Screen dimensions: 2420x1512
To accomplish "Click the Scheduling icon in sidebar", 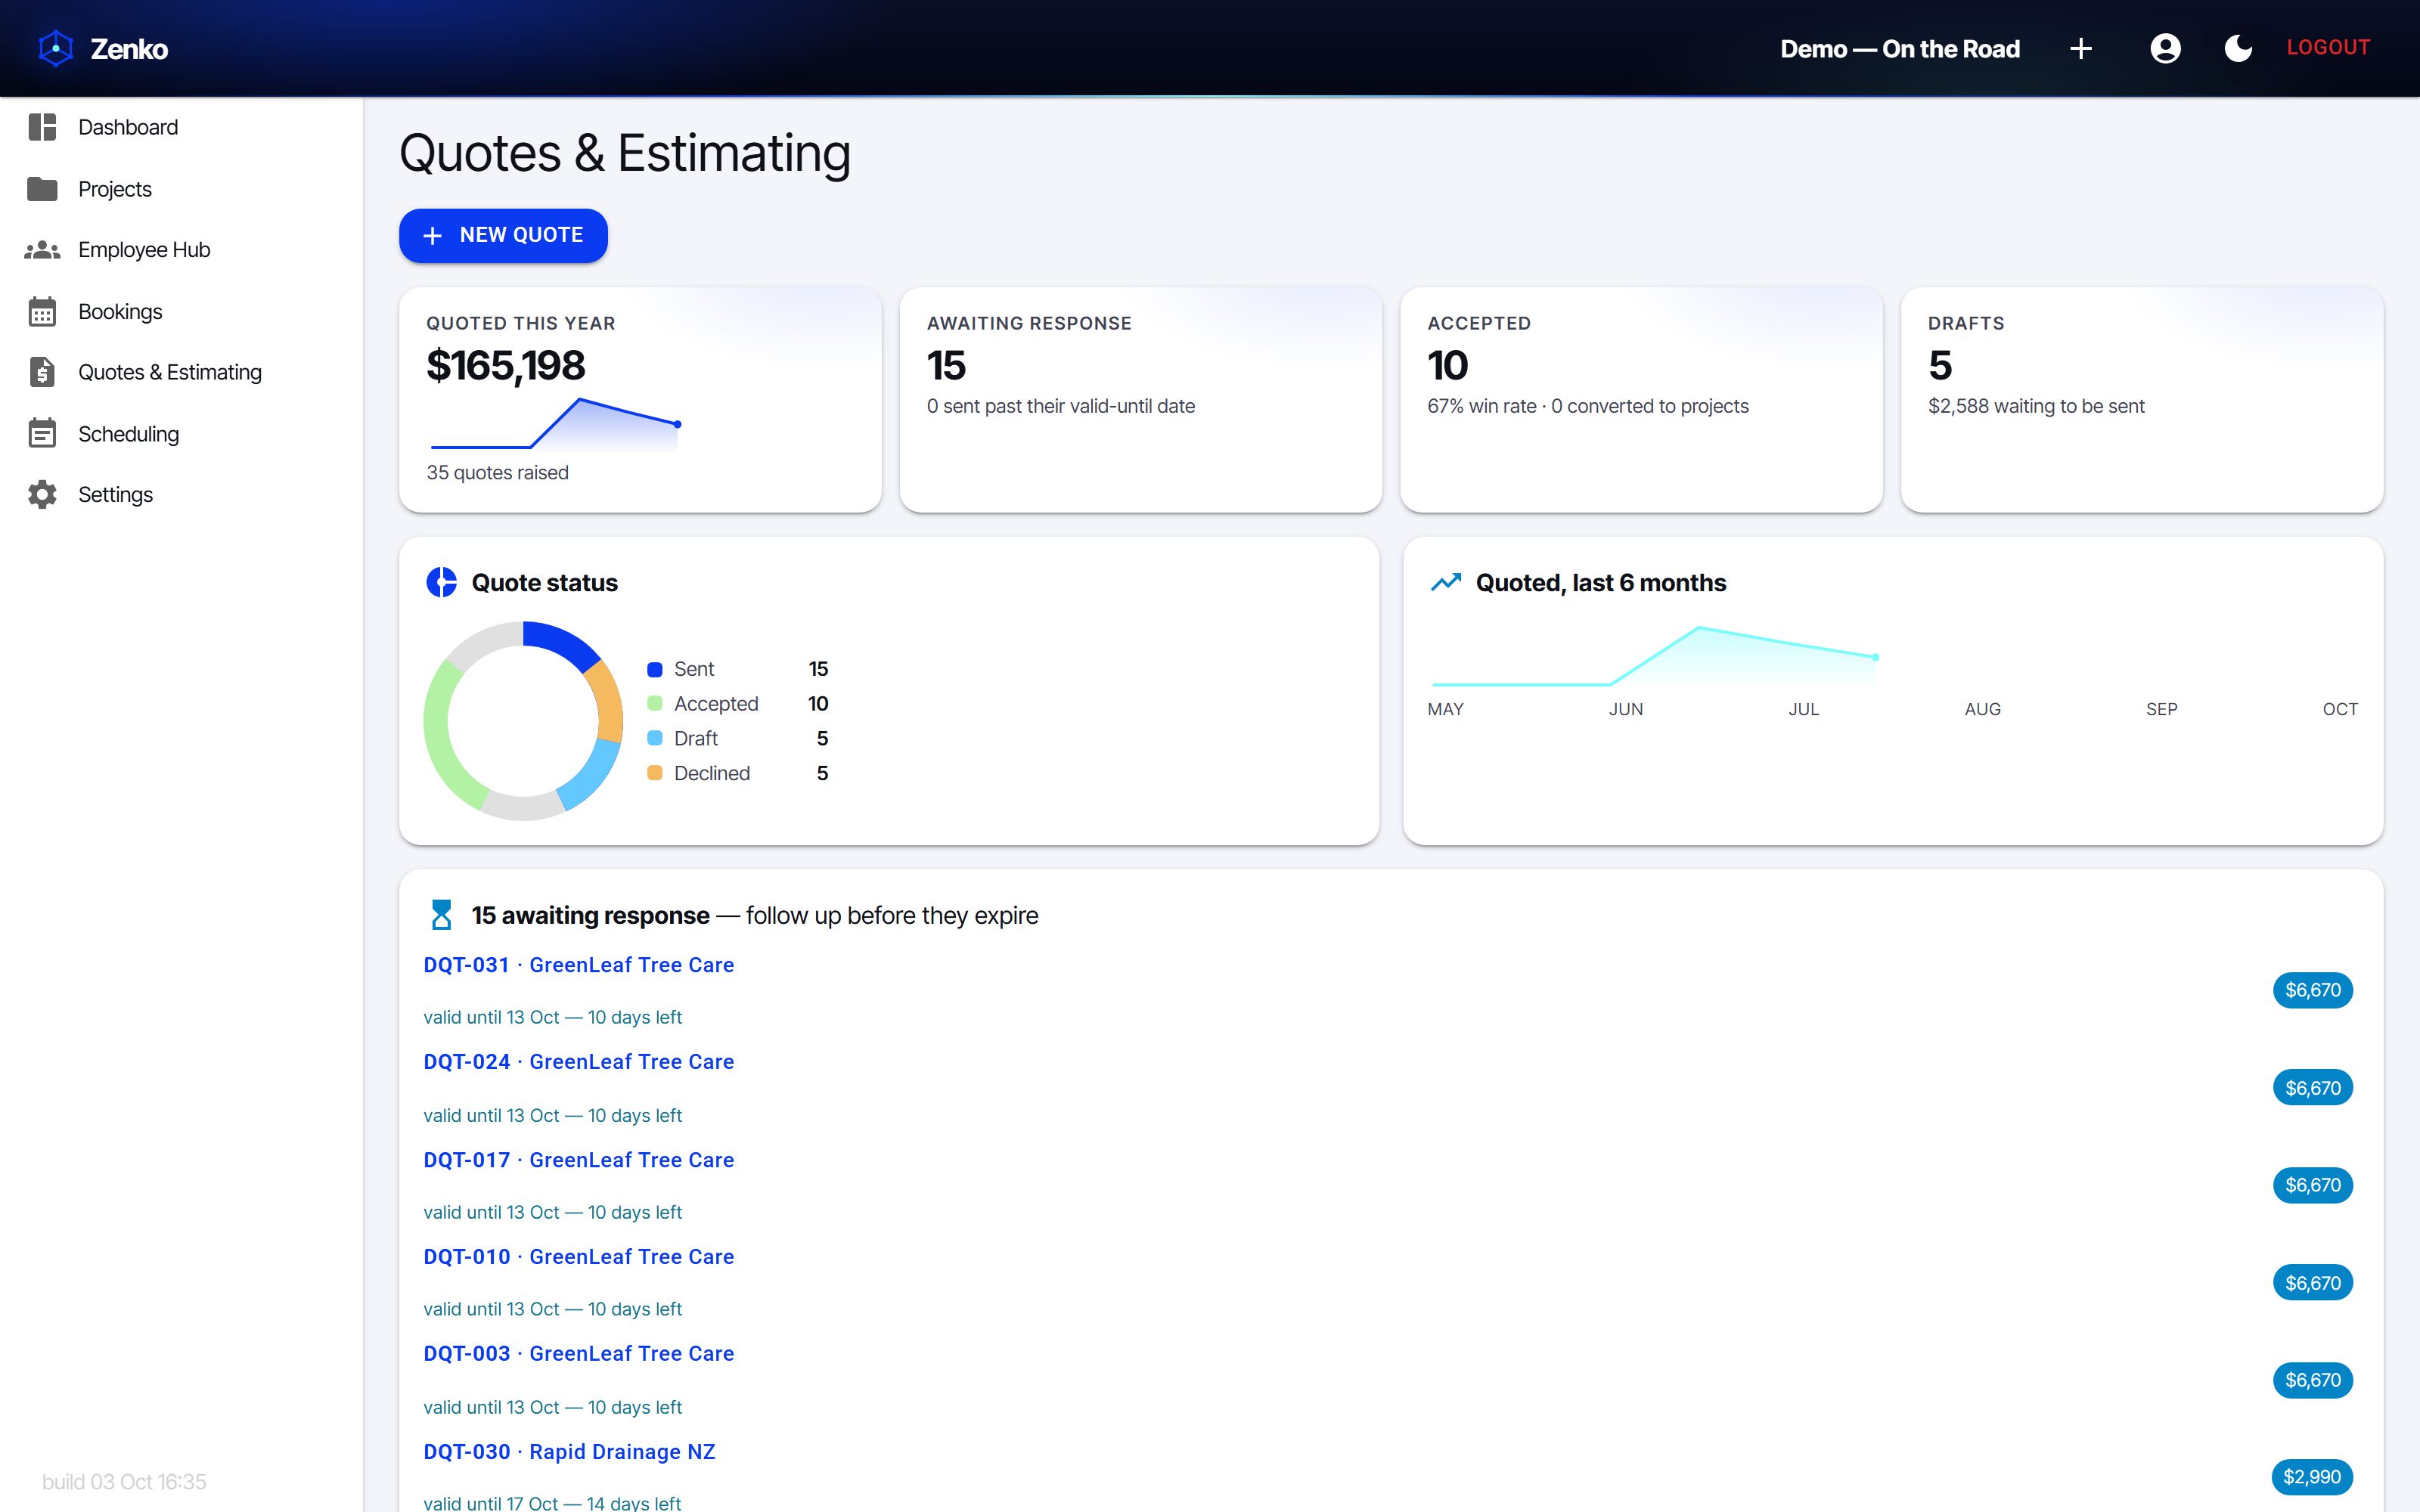I will pos(42,434).
